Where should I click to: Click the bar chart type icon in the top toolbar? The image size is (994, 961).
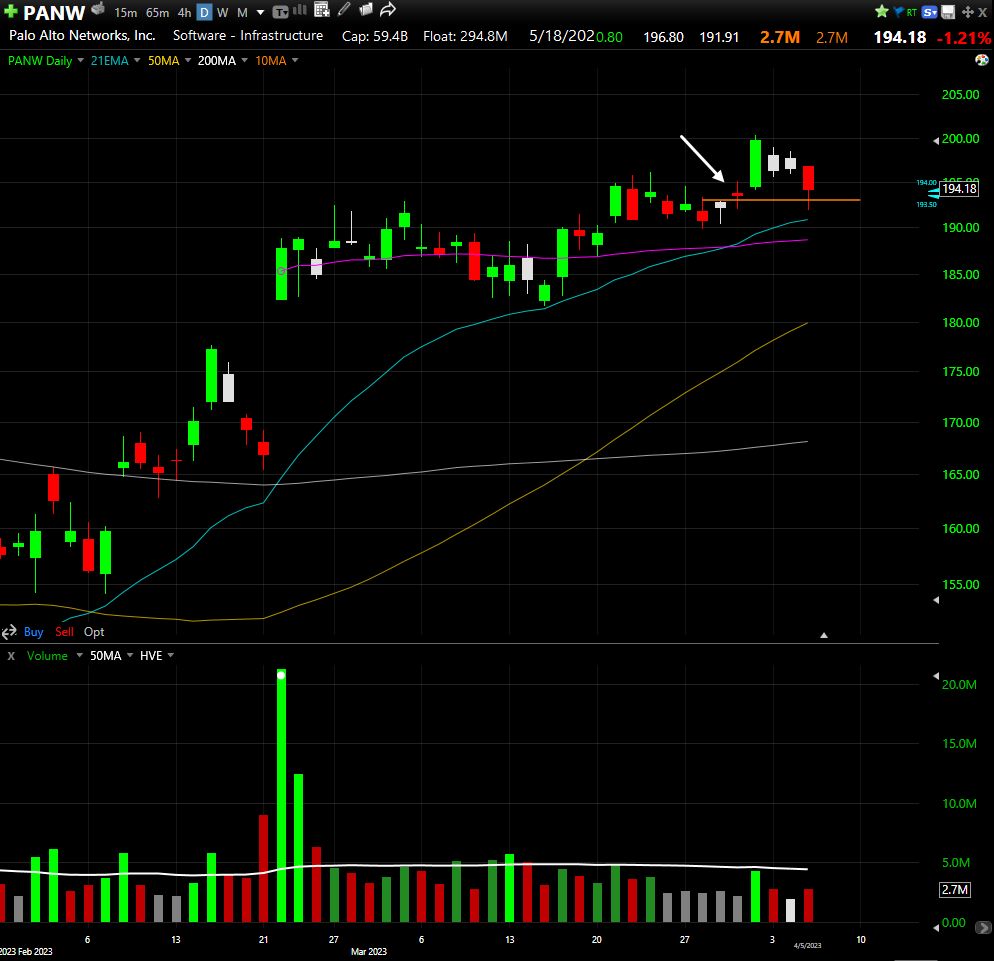pyautogui.click(x=300, y=10)
